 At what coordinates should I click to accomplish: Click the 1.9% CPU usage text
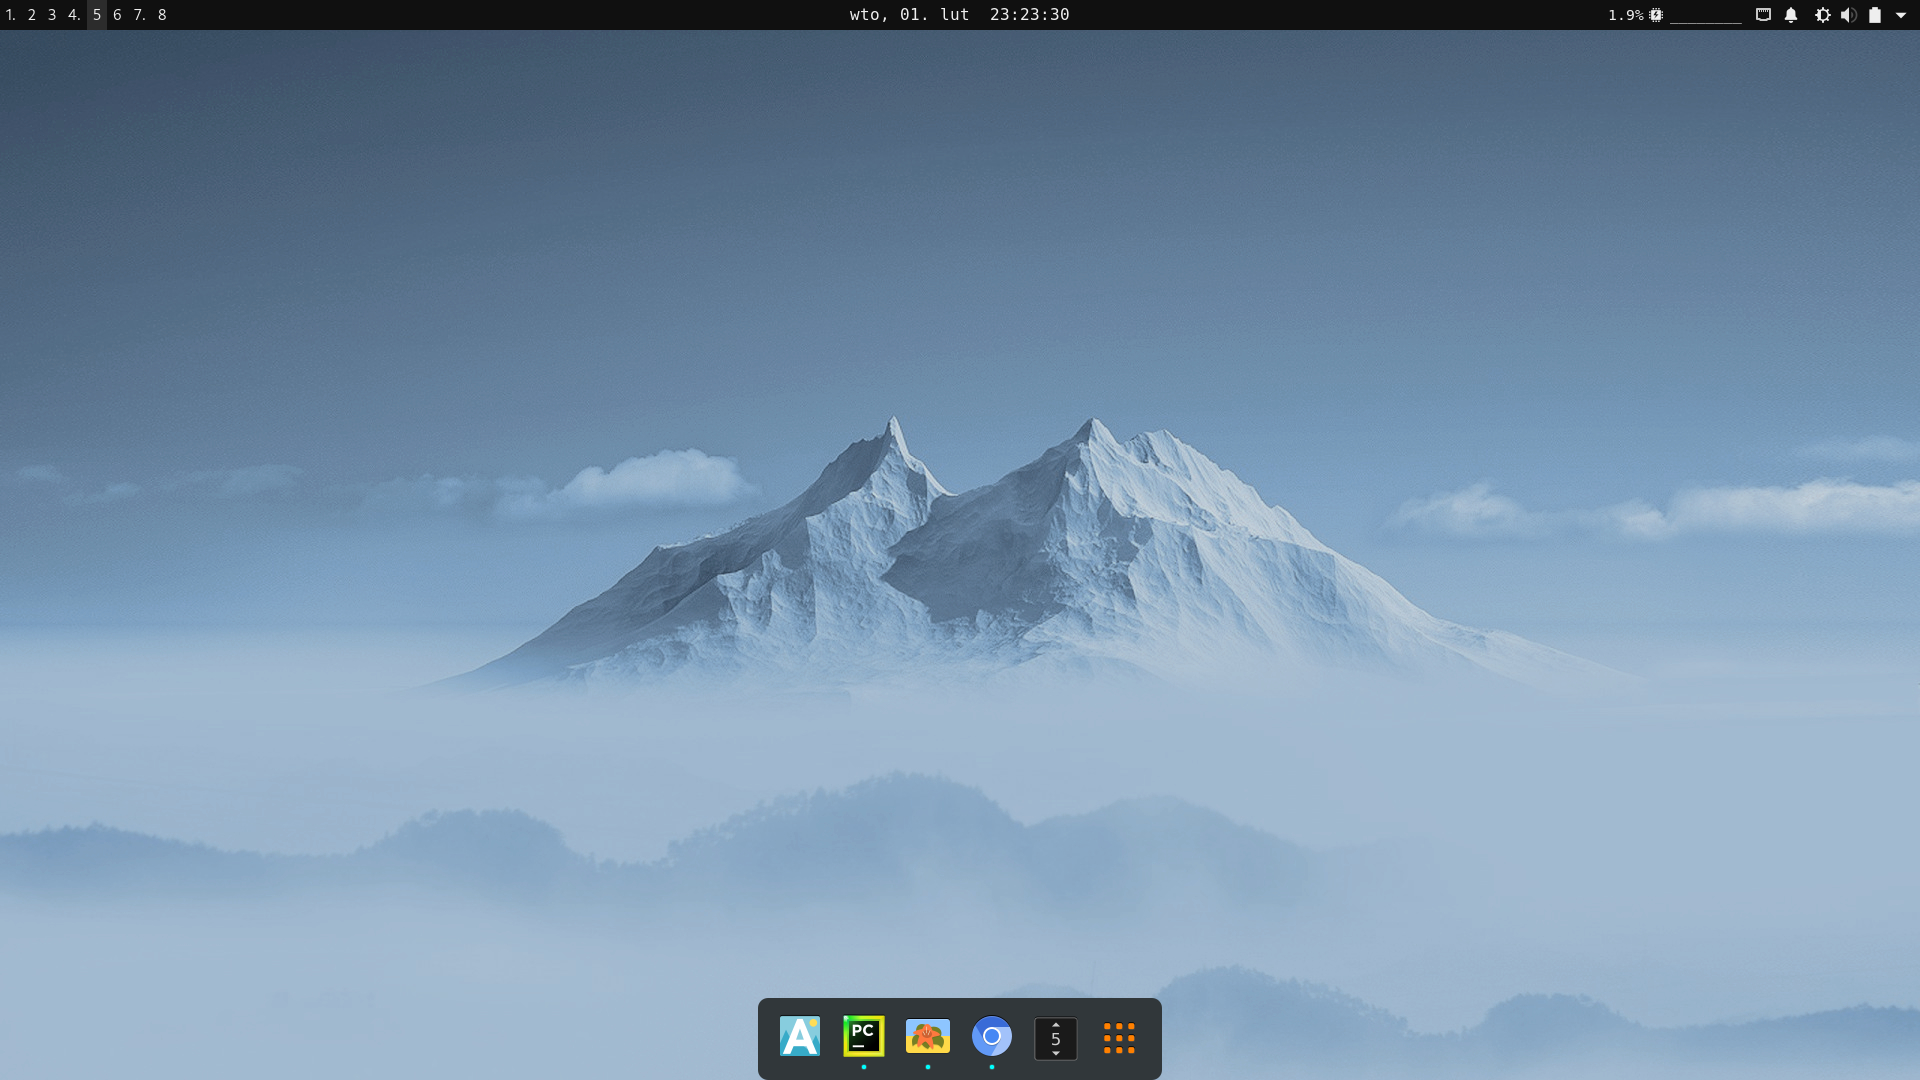coord(1625,15)
